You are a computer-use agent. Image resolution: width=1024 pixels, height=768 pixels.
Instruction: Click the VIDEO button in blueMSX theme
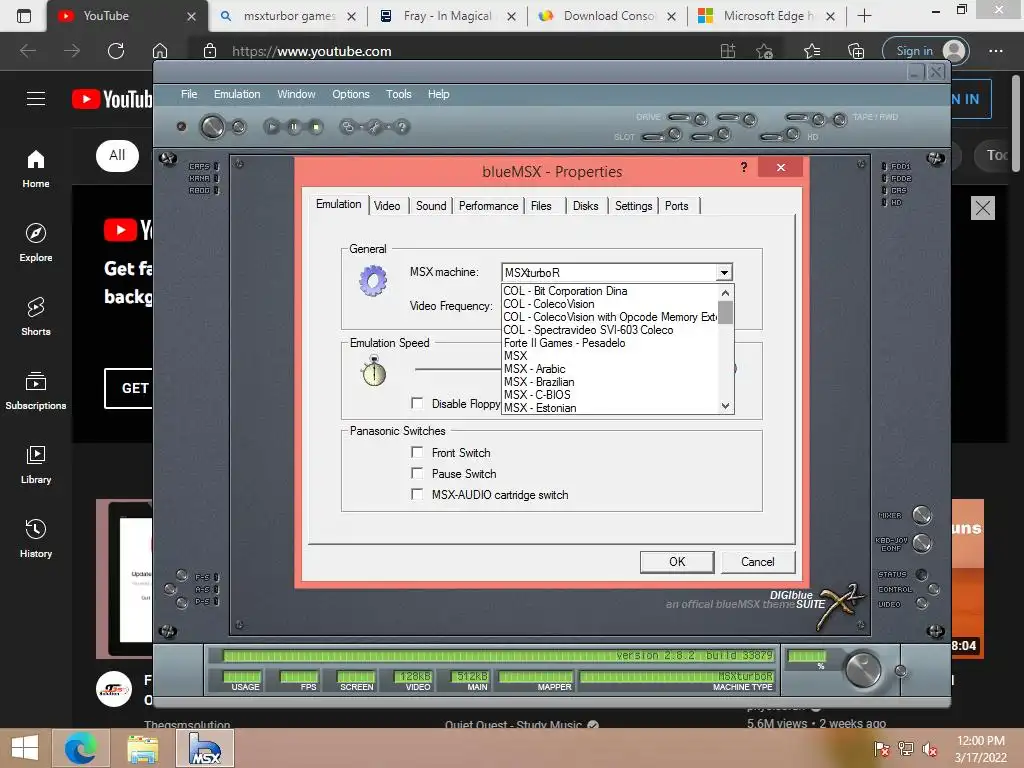click(x=921, y=603)
